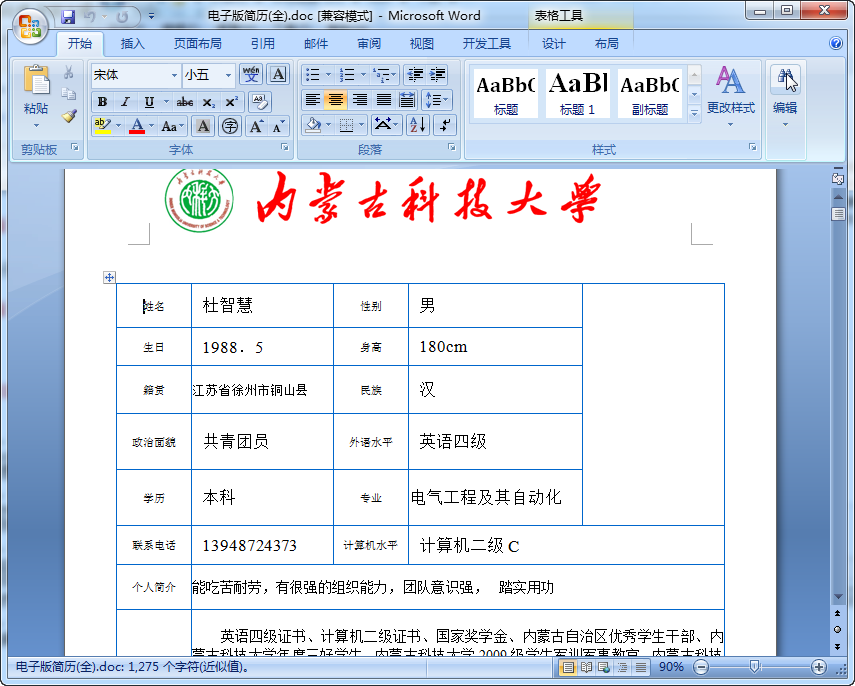Click the zoom slider handle
Viewport: 855px width, 686px height.
(x=755, y=666)
